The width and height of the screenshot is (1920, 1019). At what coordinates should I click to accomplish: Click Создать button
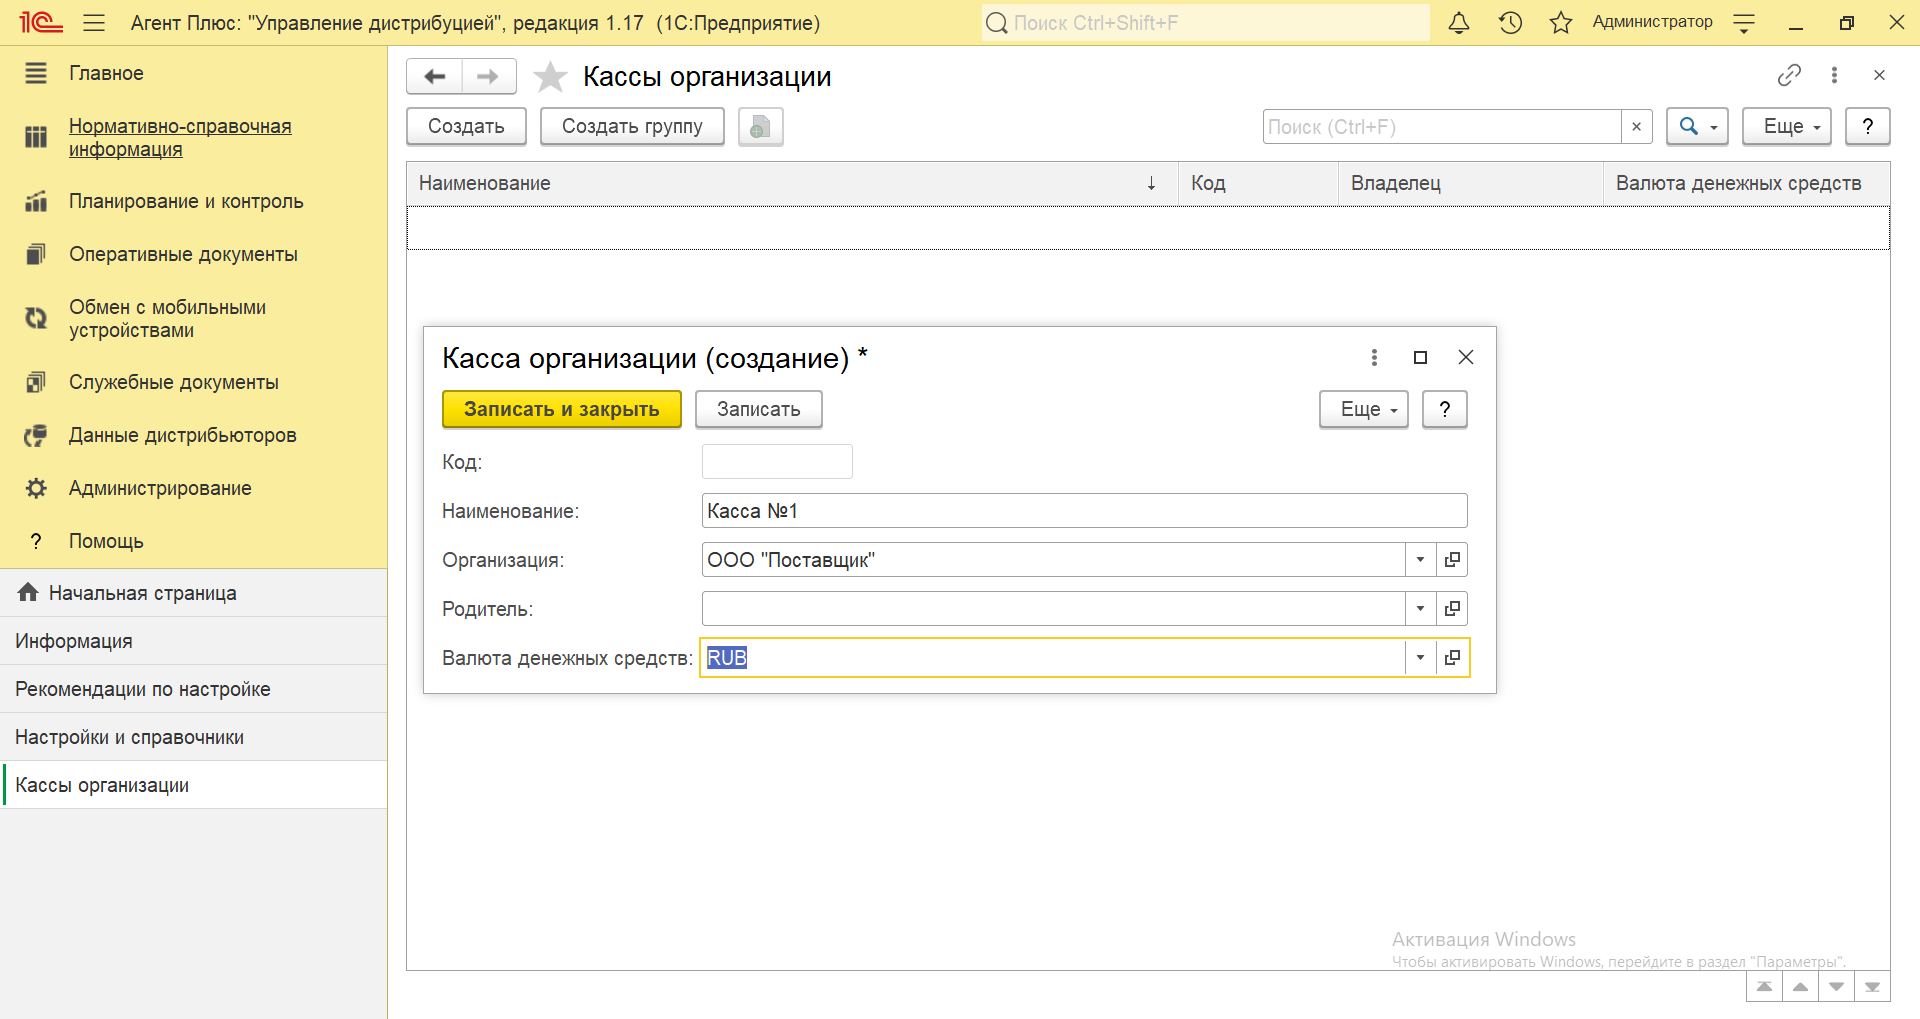(x=466, y=127)
